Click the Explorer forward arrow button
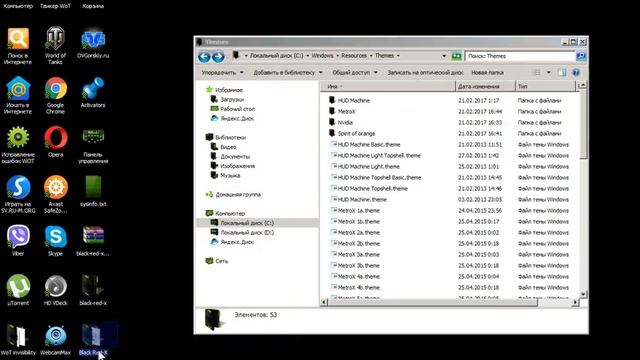Viewport: 640px width, 360px height. (218, 56)
